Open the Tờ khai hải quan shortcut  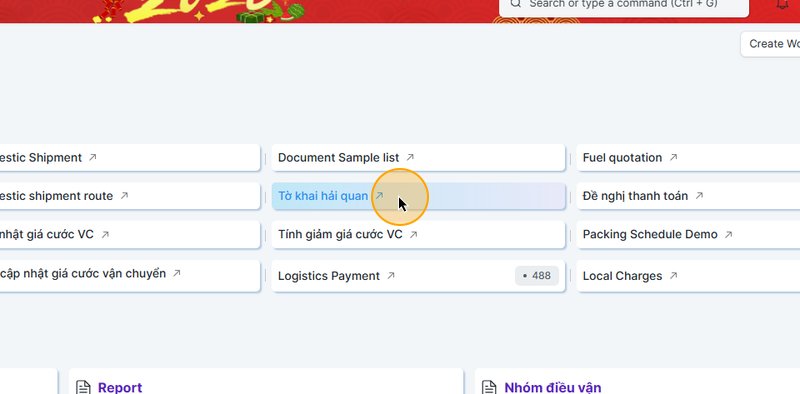418,196
